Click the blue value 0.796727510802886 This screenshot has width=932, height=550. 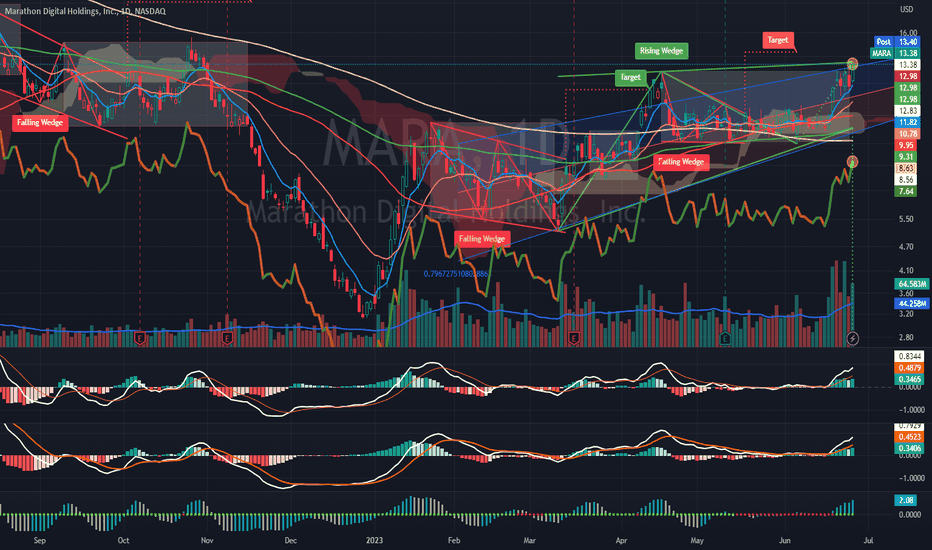(456, 274)
